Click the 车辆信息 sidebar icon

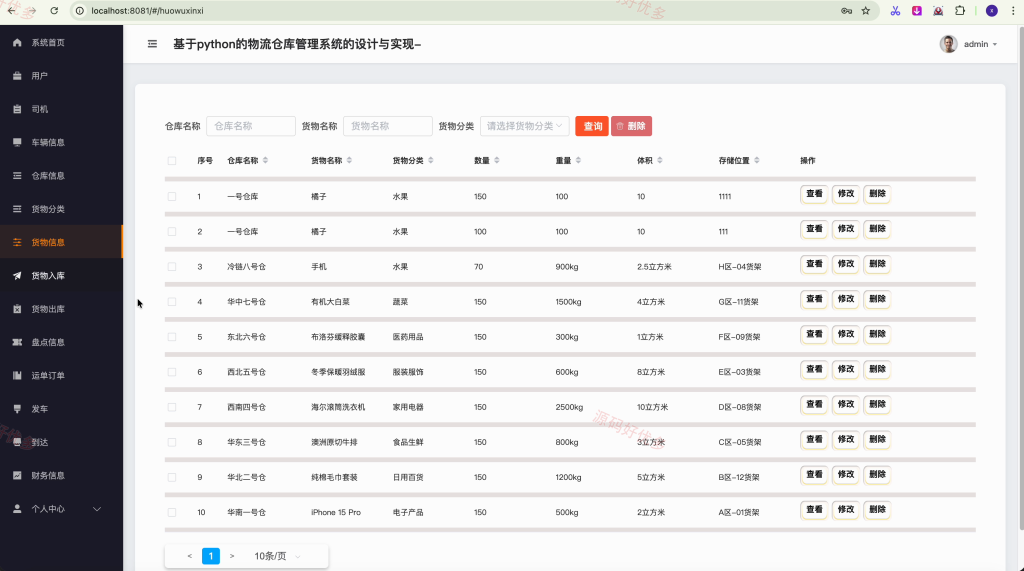click(17, 142)
